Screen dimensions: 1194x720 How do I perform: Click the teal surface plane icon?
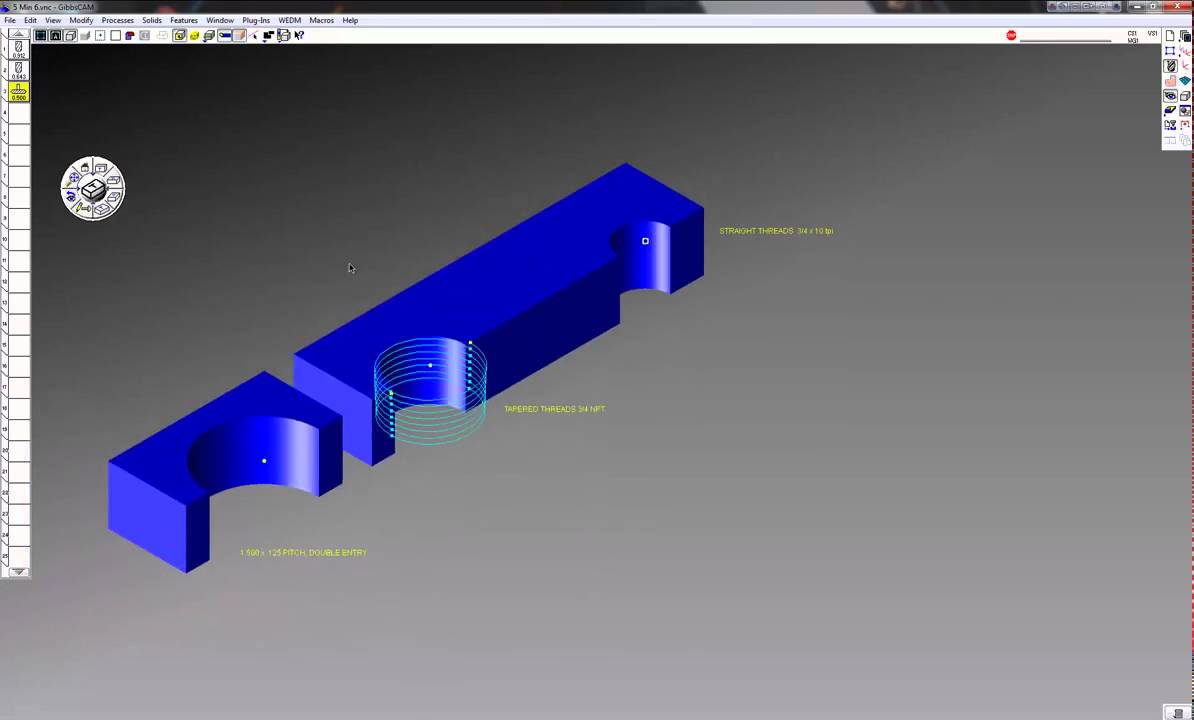pyautogui.click(x=1185, y=81)
